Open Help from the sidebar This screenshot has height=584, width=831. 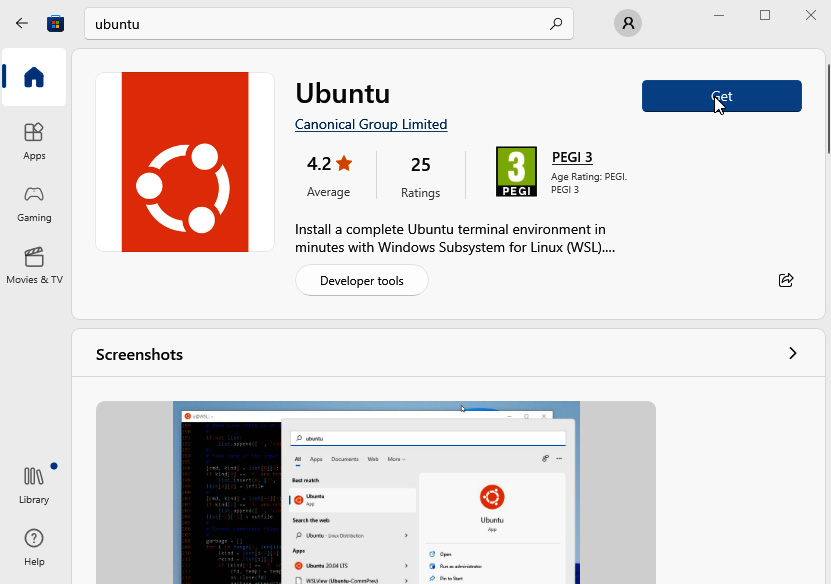tap(34, 547)
